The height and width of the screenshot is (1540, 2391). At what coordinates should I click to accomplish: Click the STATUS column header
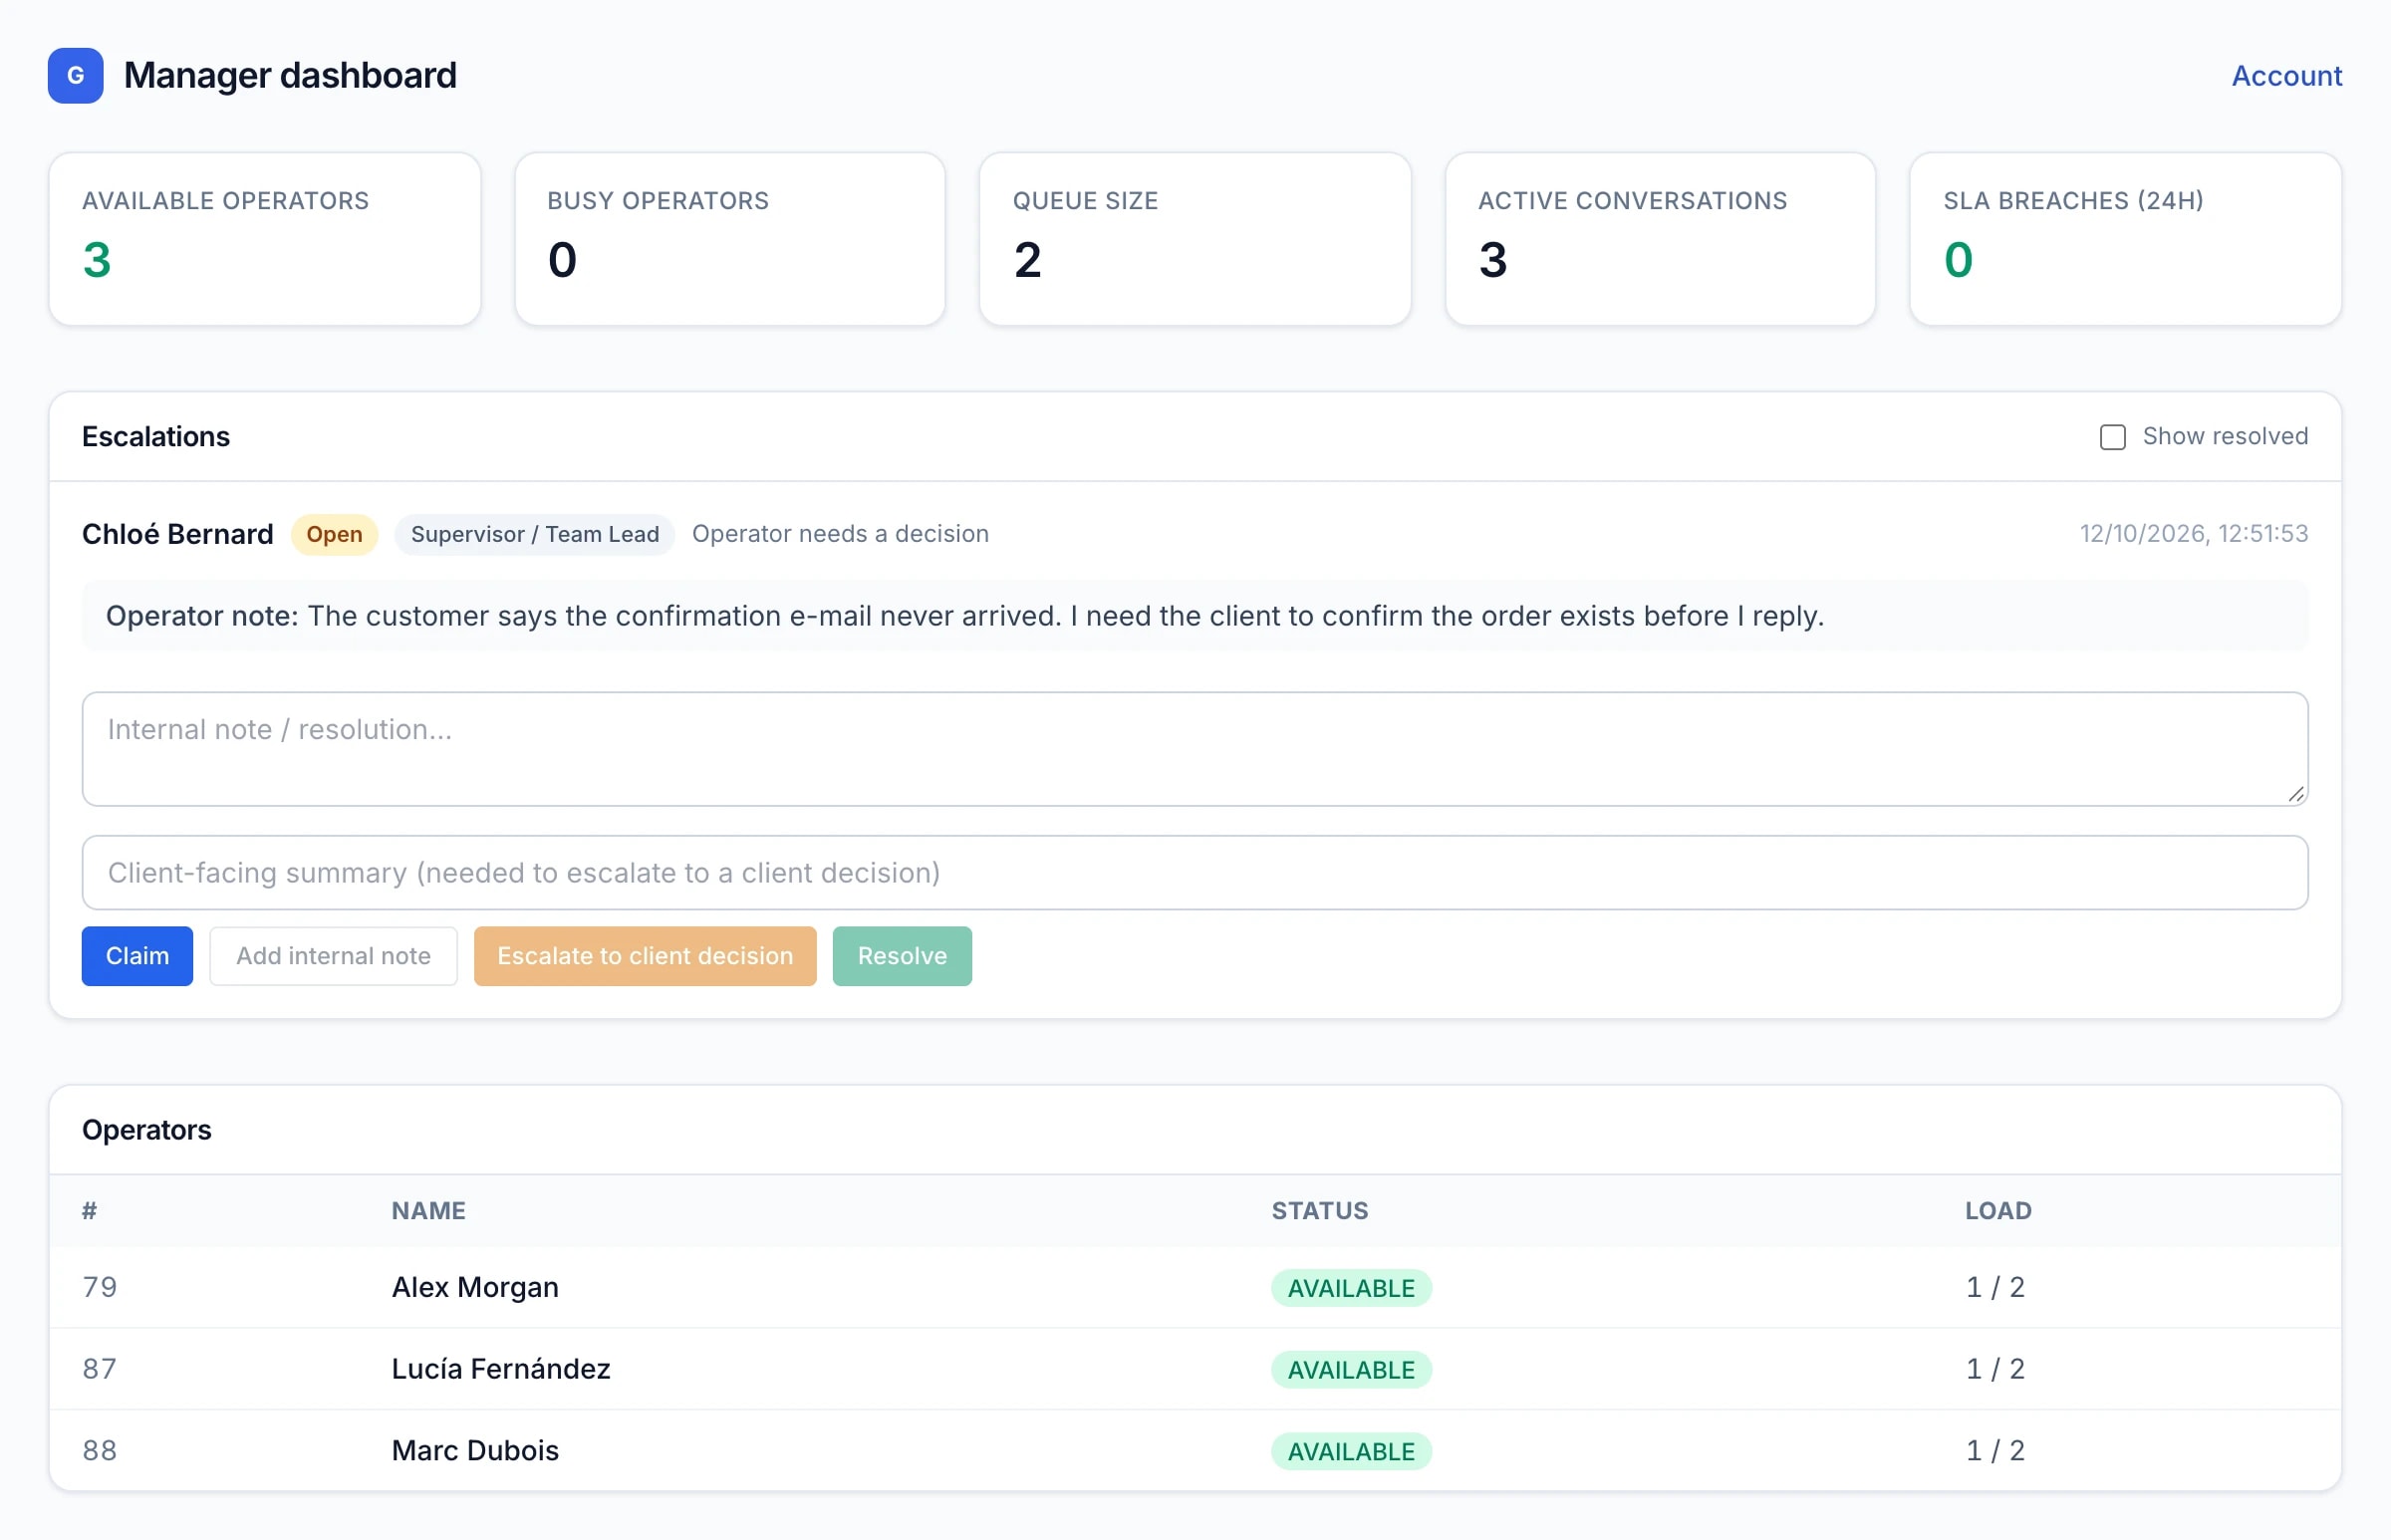[1319, 1211]
